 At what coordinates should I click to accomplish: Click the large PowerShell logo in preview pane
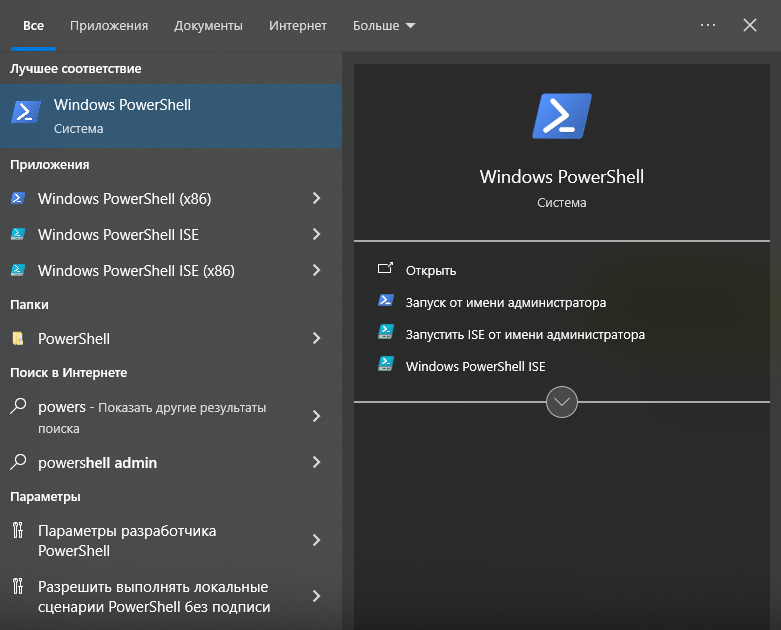[562, 116]
